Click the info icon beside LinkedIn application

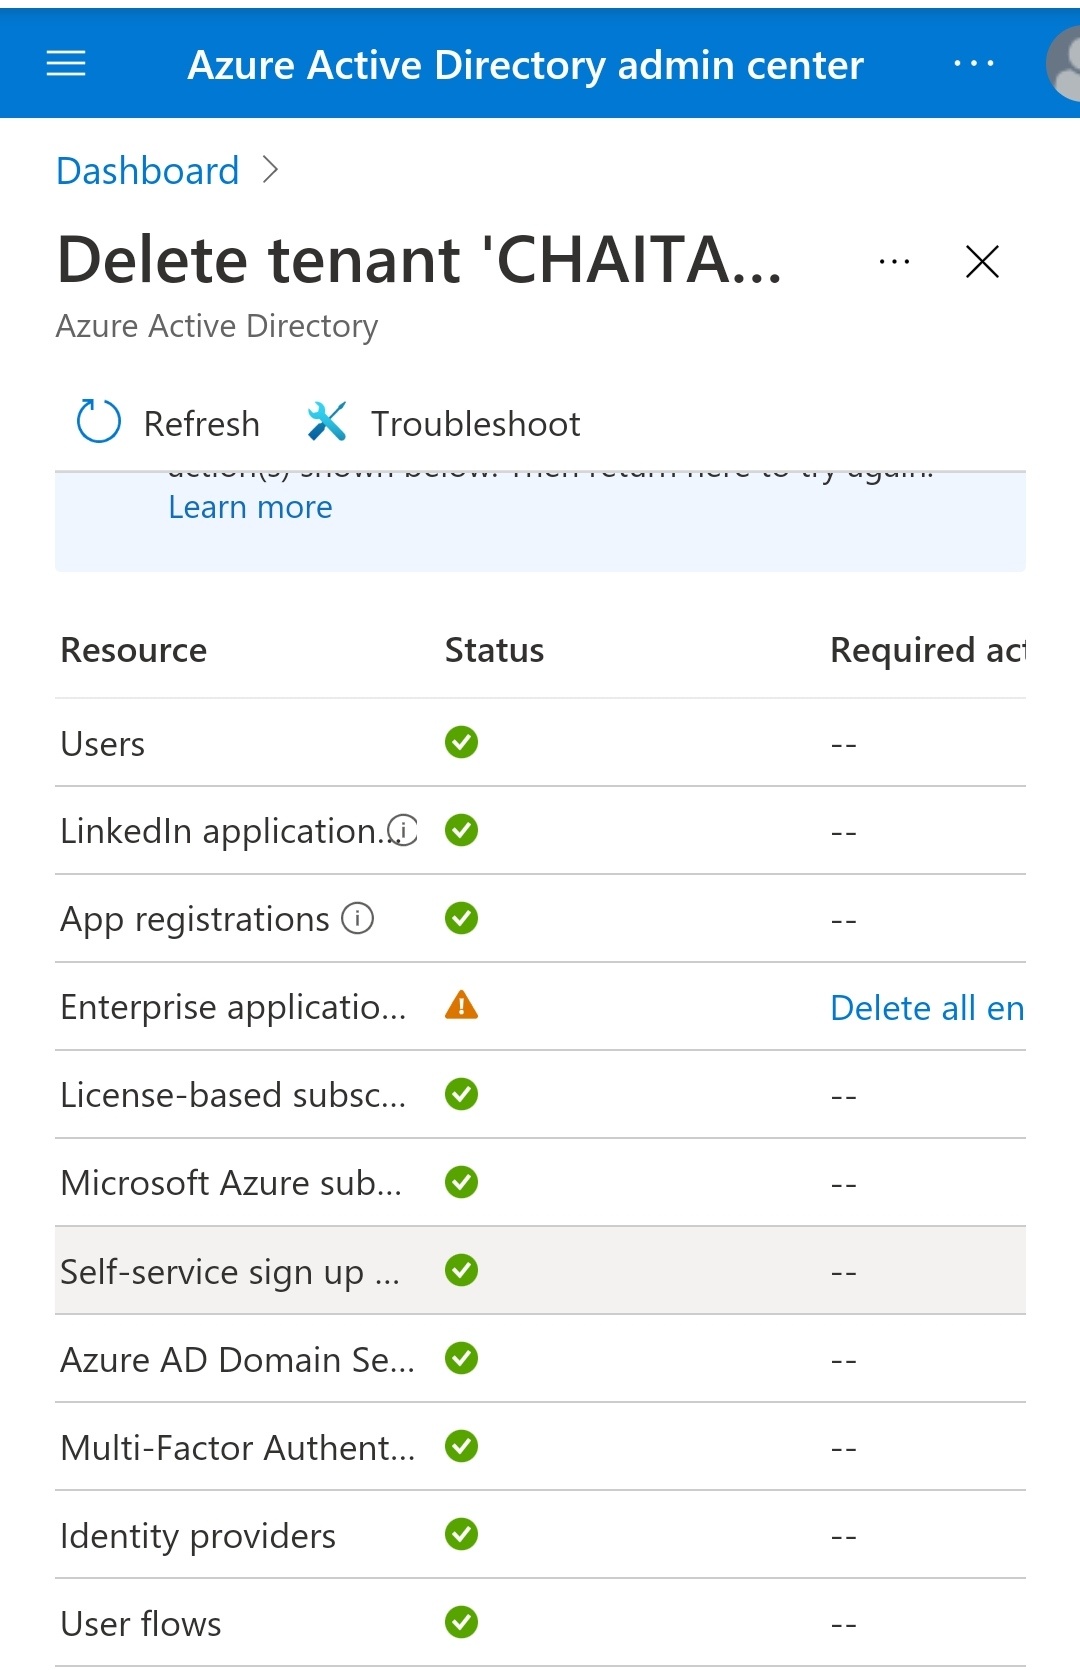pyautogui.click(x=404, y=830)
